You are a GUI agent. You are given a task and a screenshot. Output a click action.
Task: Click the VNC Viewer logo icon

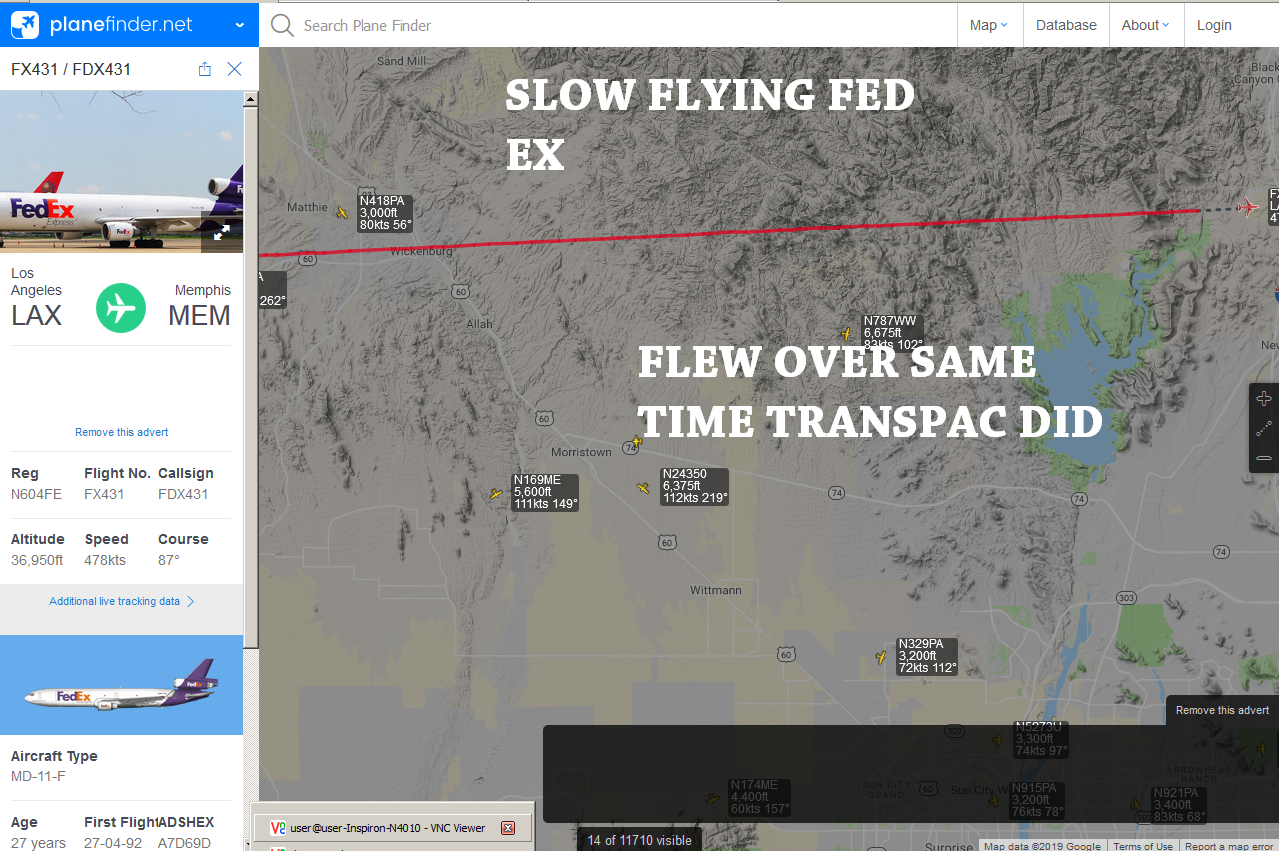278,828
